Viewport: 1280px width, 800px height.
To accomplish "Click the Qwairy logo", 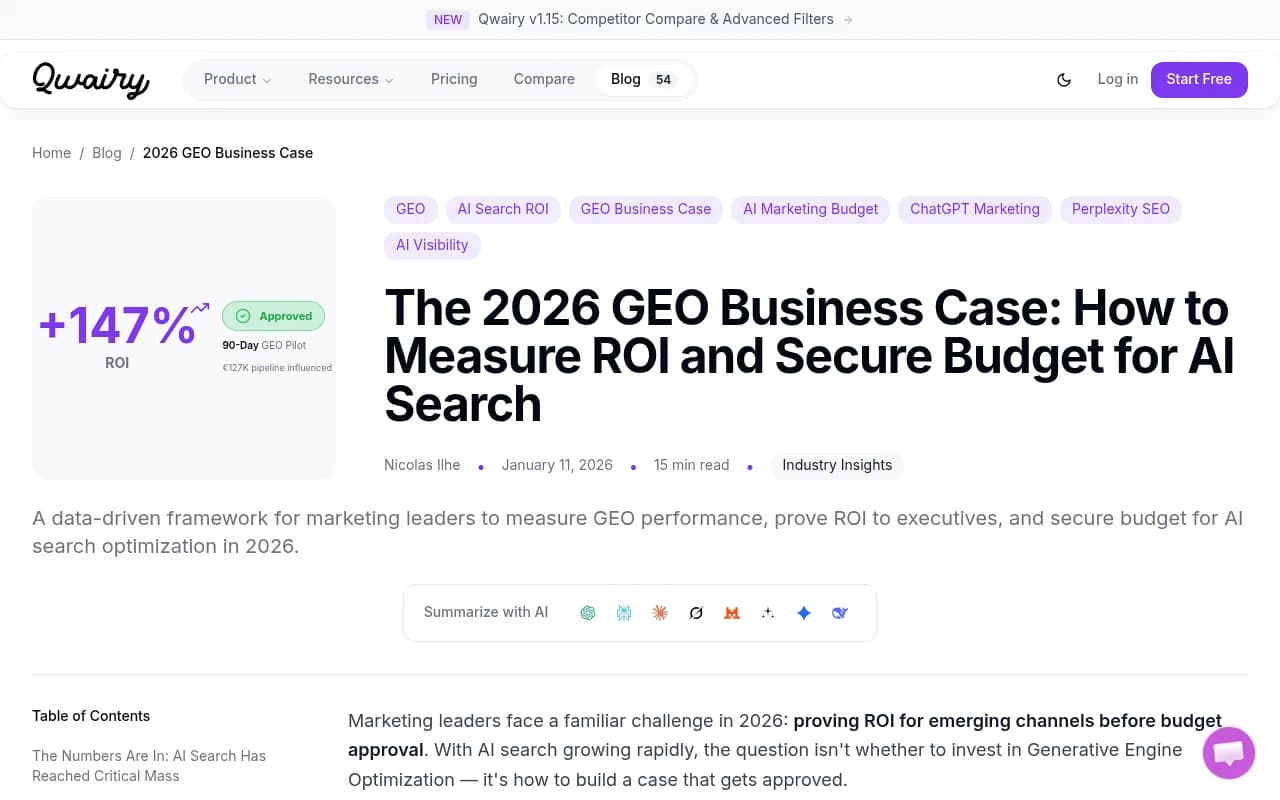I will 90,79.
